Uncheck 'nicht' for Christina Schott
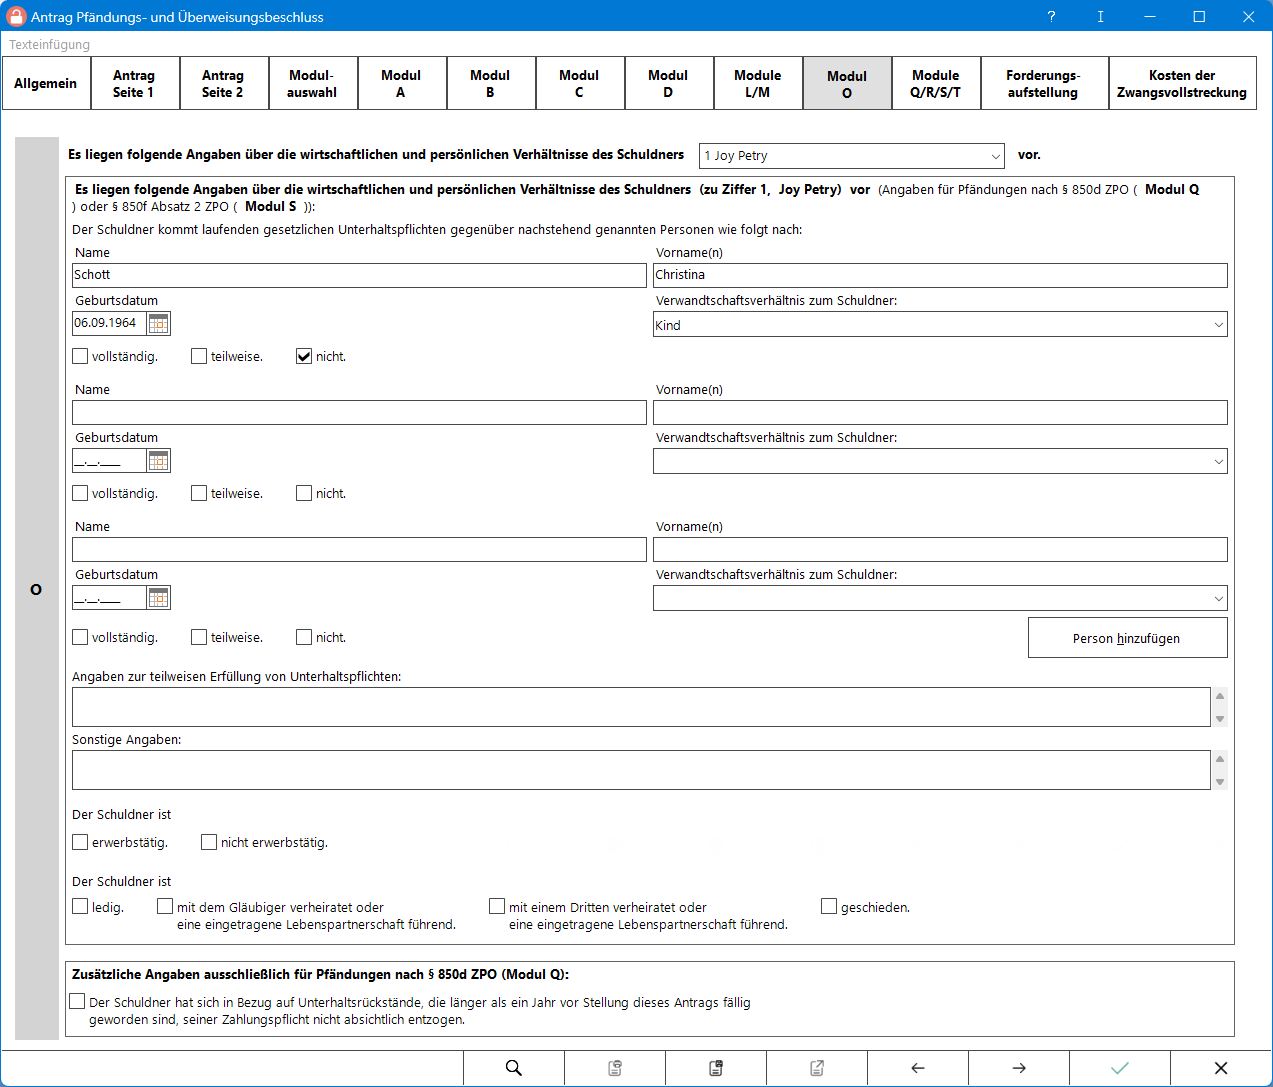This screenshot has width=1273, height=1087. [x=304, y=356]
